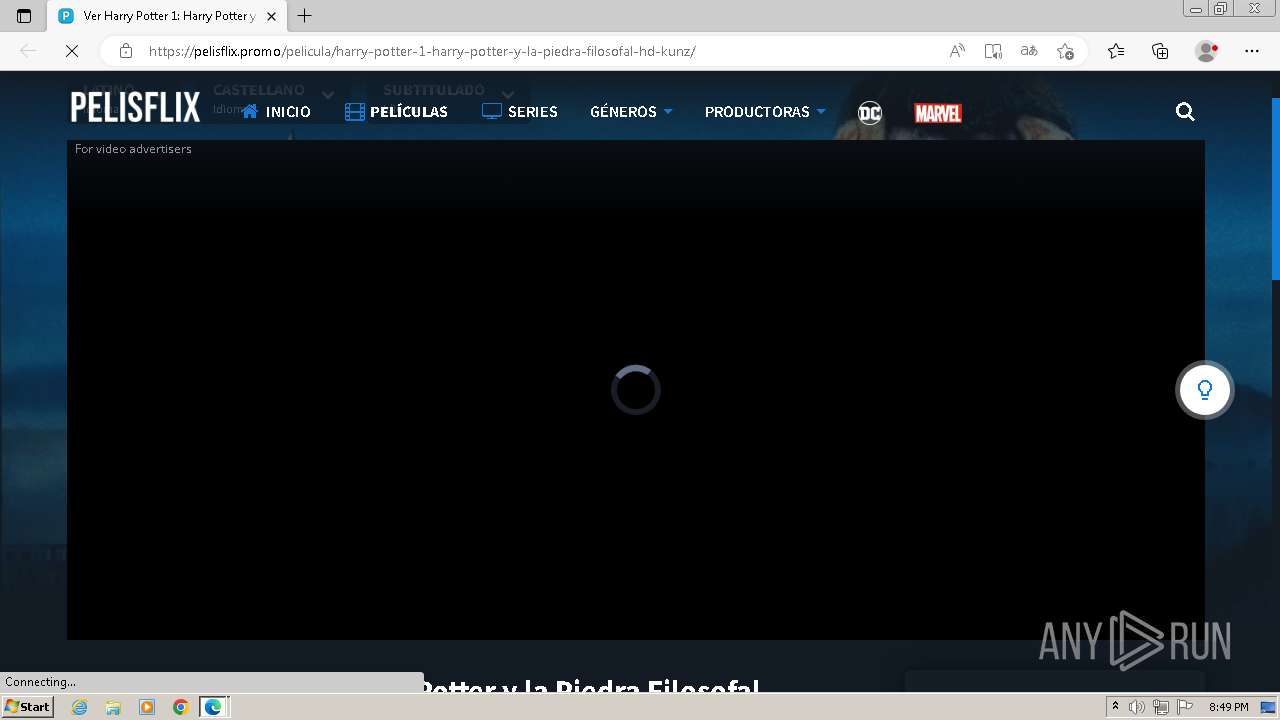Screen dimensions: 1280x720
Task: Open the MARVEL logo link
Action: click(938, 113)
